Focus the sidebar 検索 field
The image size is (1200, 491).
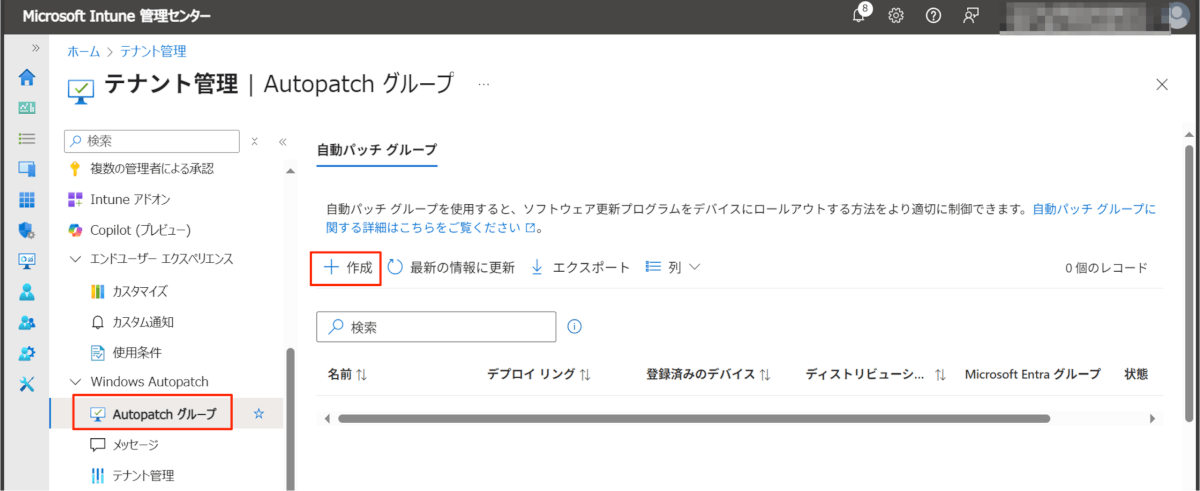[152, 141]
